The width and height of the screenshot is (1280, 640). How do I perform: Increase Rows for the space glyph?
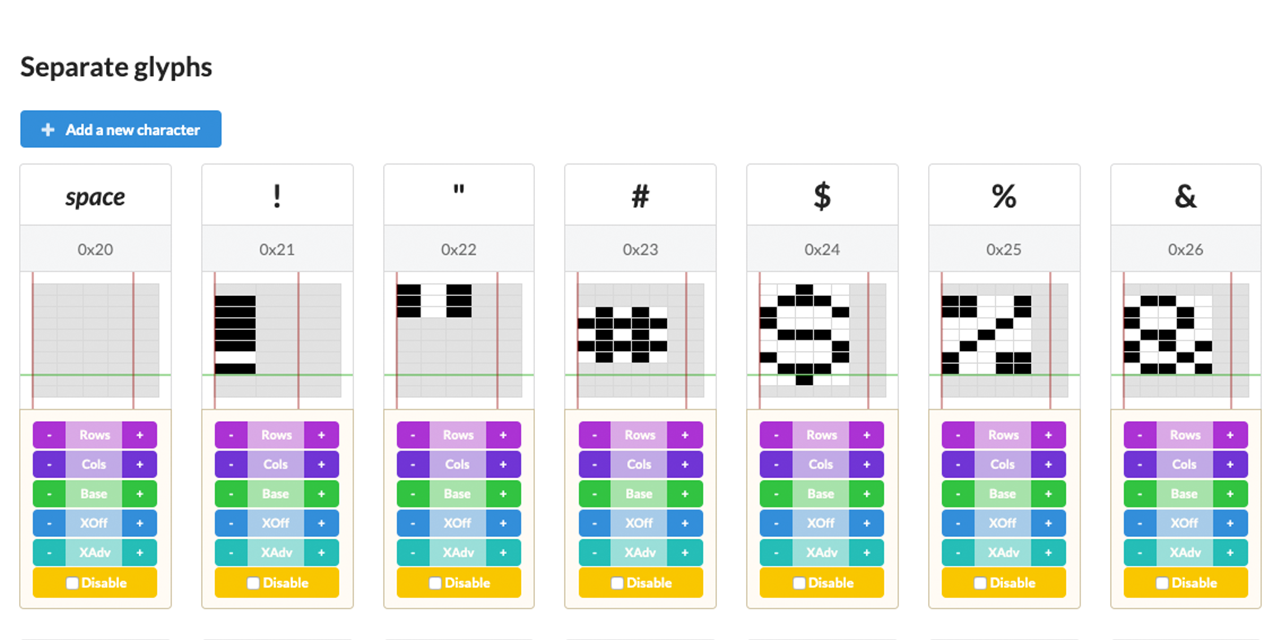click(140, 435)
